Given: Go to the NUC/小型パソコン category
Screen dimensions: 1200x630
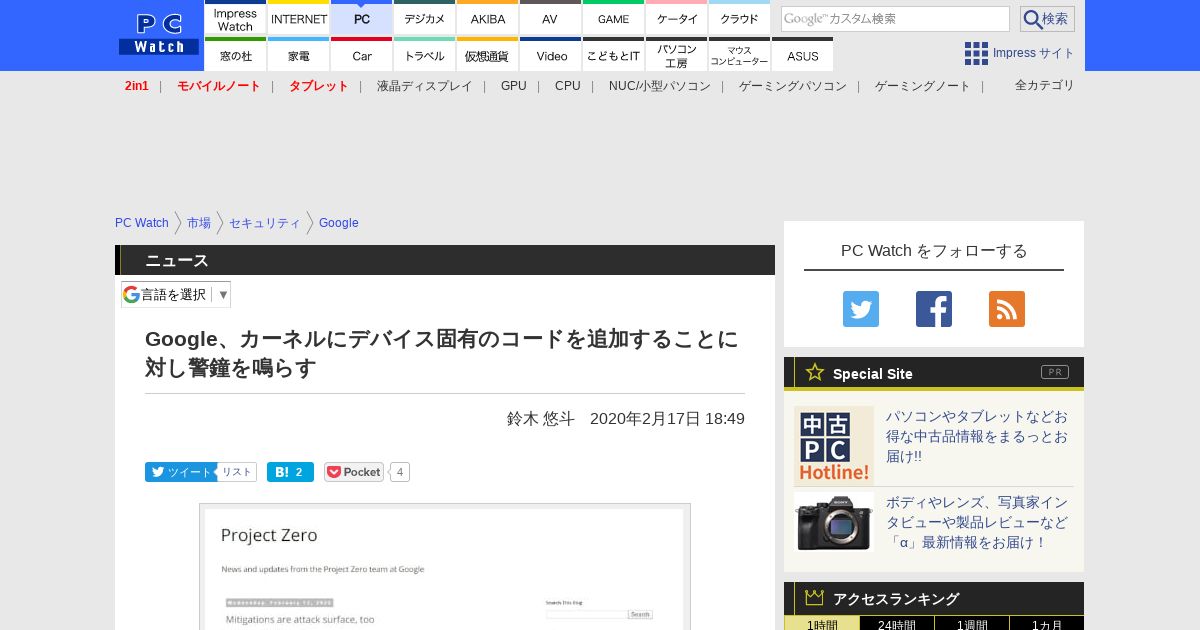Looking at the screenshot, I should (x=660, y=86).
